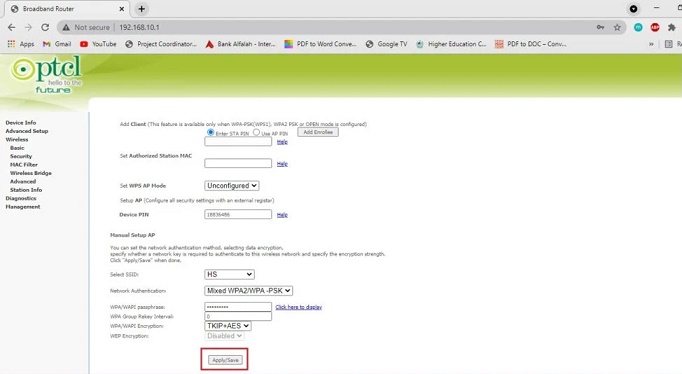Open the MAC Filter page
This screenshot has width=682, height=374.
pyautogui.click(x=24, y=165)
